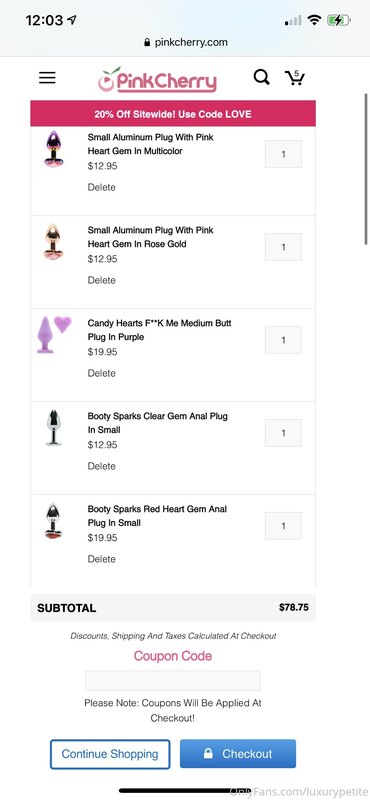Image resolution: width=370 pixels, height=800 pixels.
Task: Click the 20% Off Sitewide banner
Action: 173,114
